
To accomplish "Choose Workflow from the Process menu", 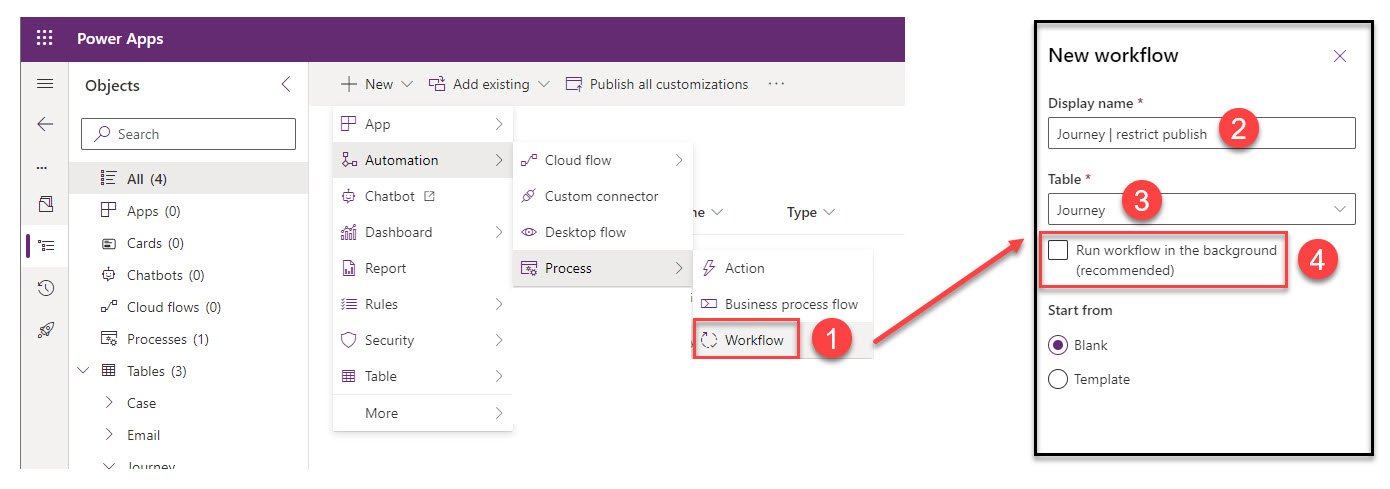I will tap(783, 340).
